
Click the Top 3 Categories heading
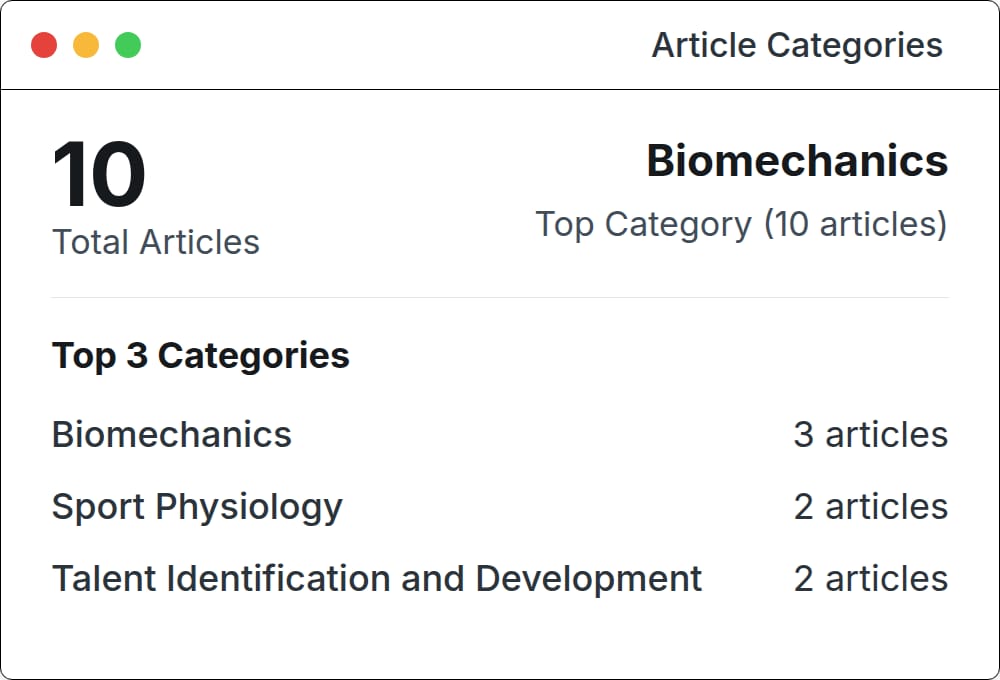[201, 356]
